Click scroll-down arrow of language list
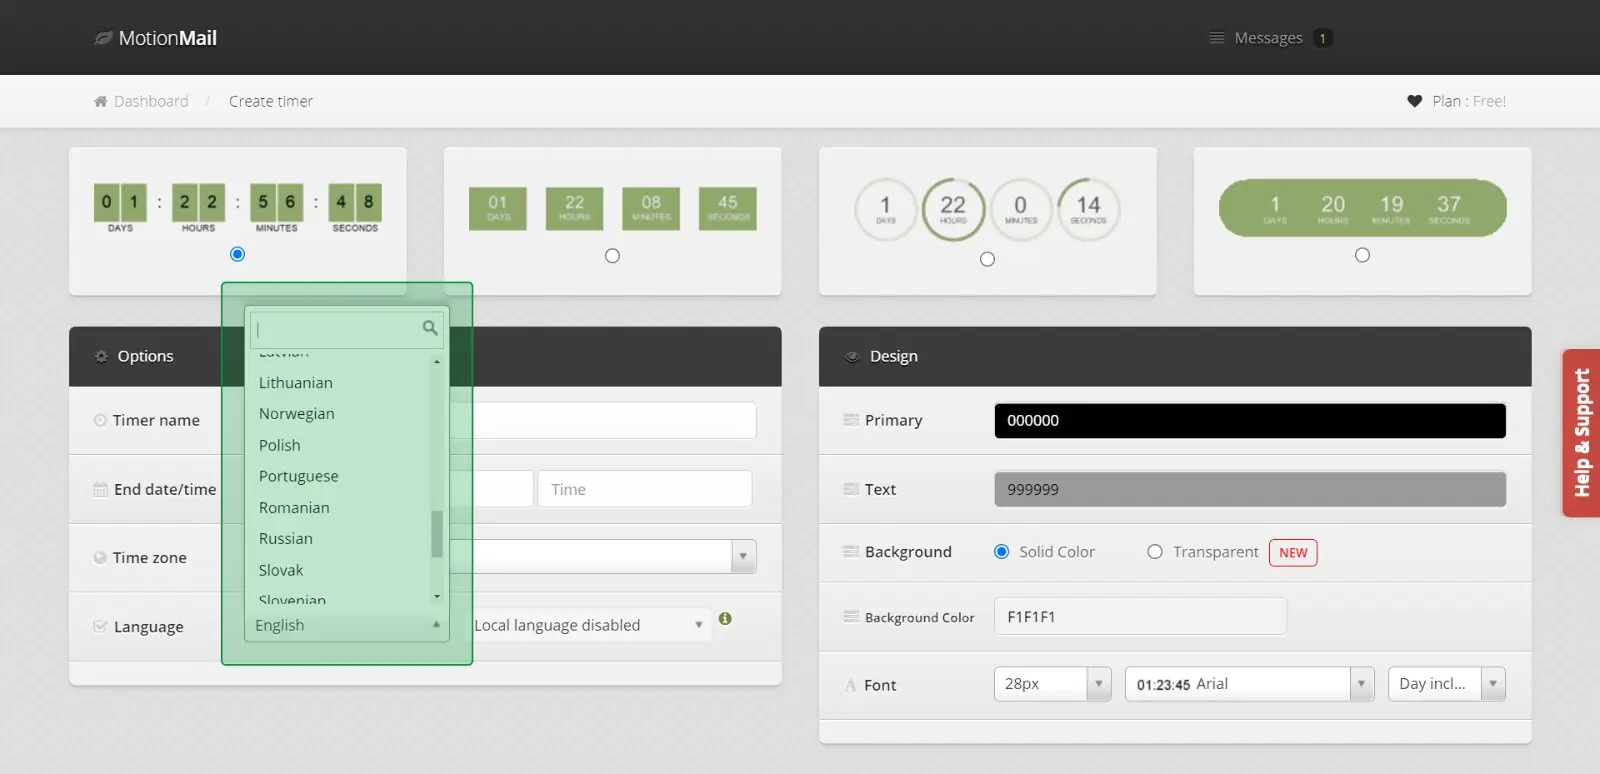This screenshot has height=774, width=1600. (x=437, y=597)
